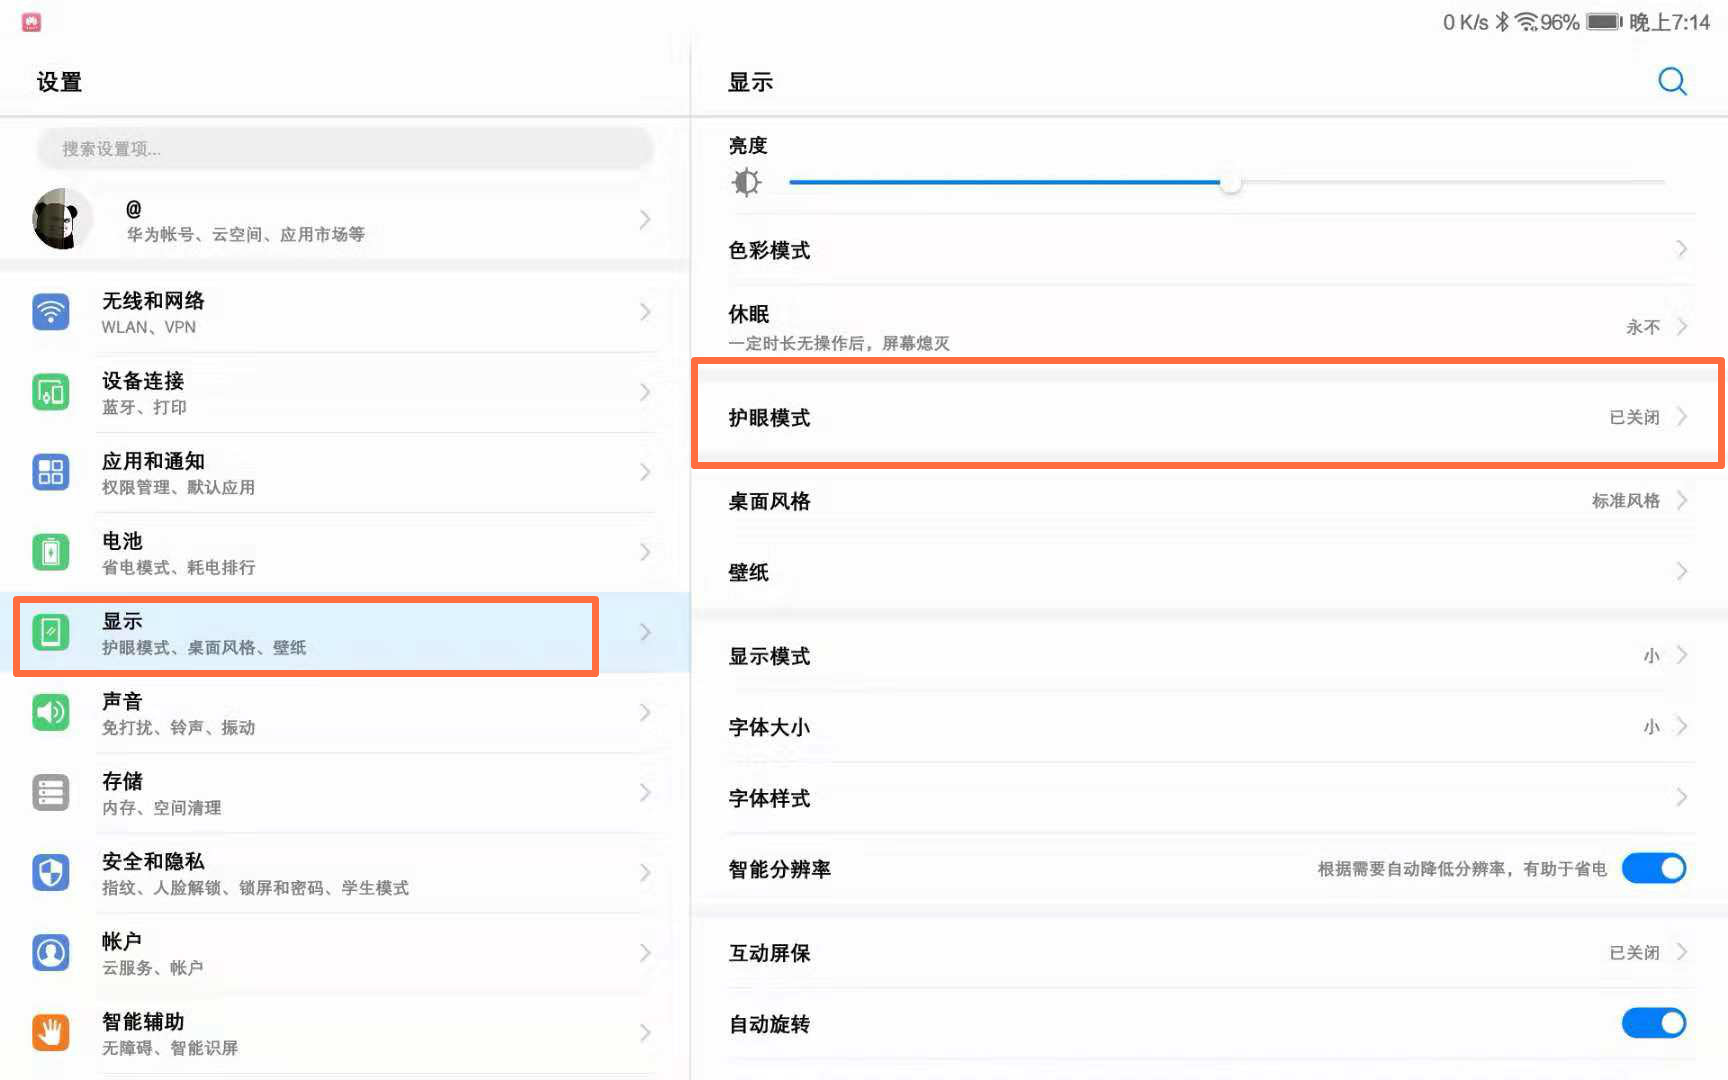This screenshot has width=1728, height=1080.
Task: Click the 搜索设置项 search input field
Action: pyautogui.click(x=344, y=148)
